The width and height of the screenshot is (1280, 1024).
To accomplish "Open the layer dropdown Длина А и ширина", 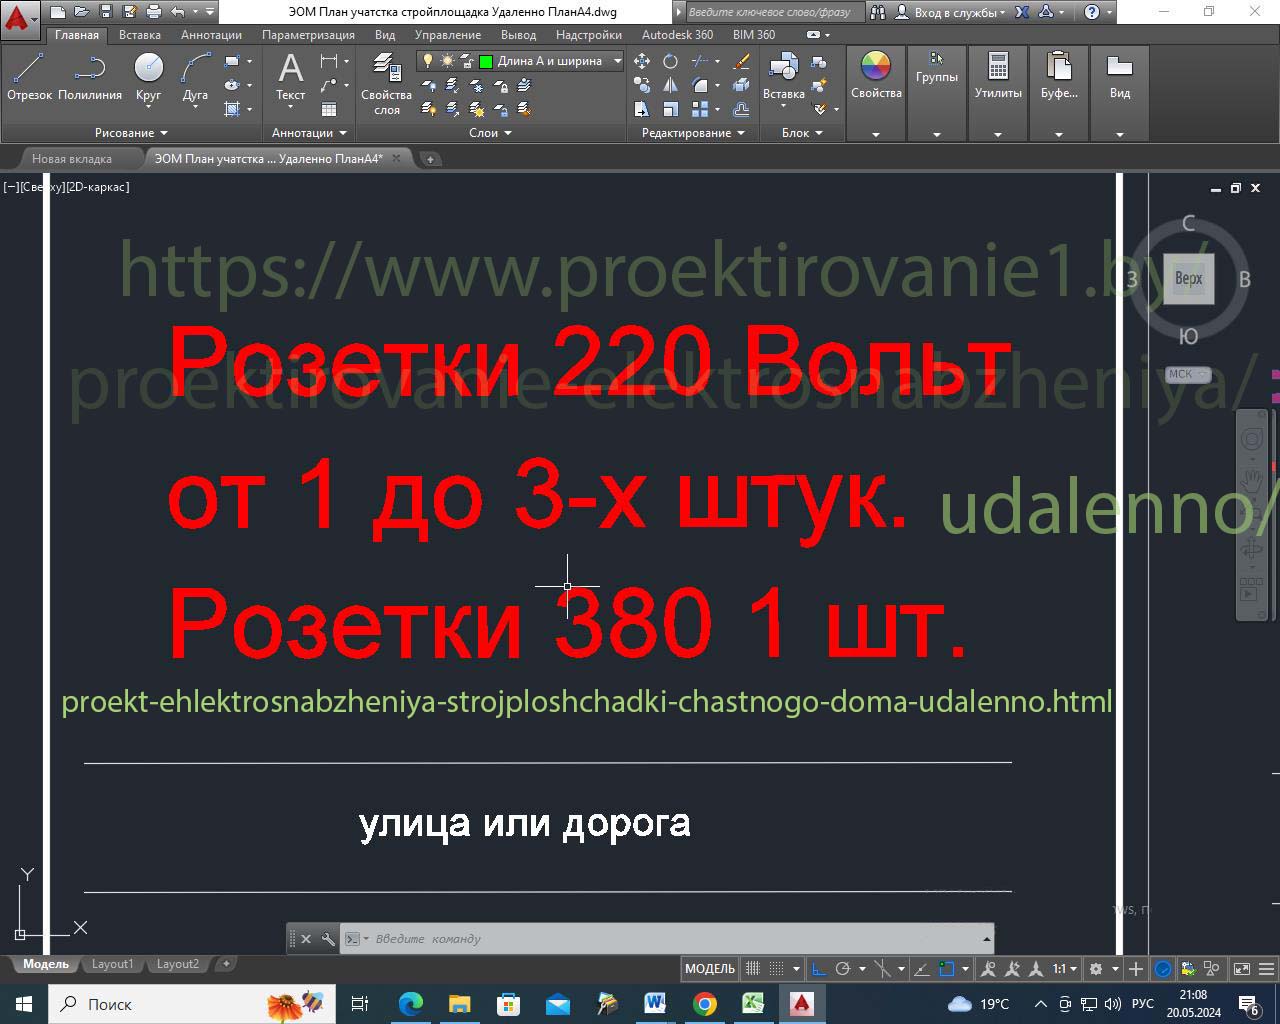I will coord(617,61).
